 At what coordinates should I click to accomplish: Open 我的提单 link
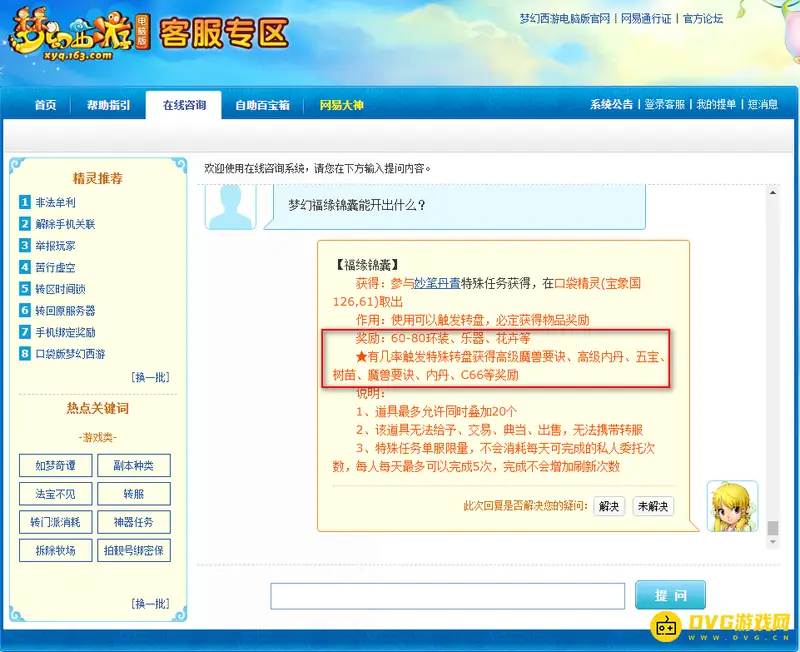point(716,104)
